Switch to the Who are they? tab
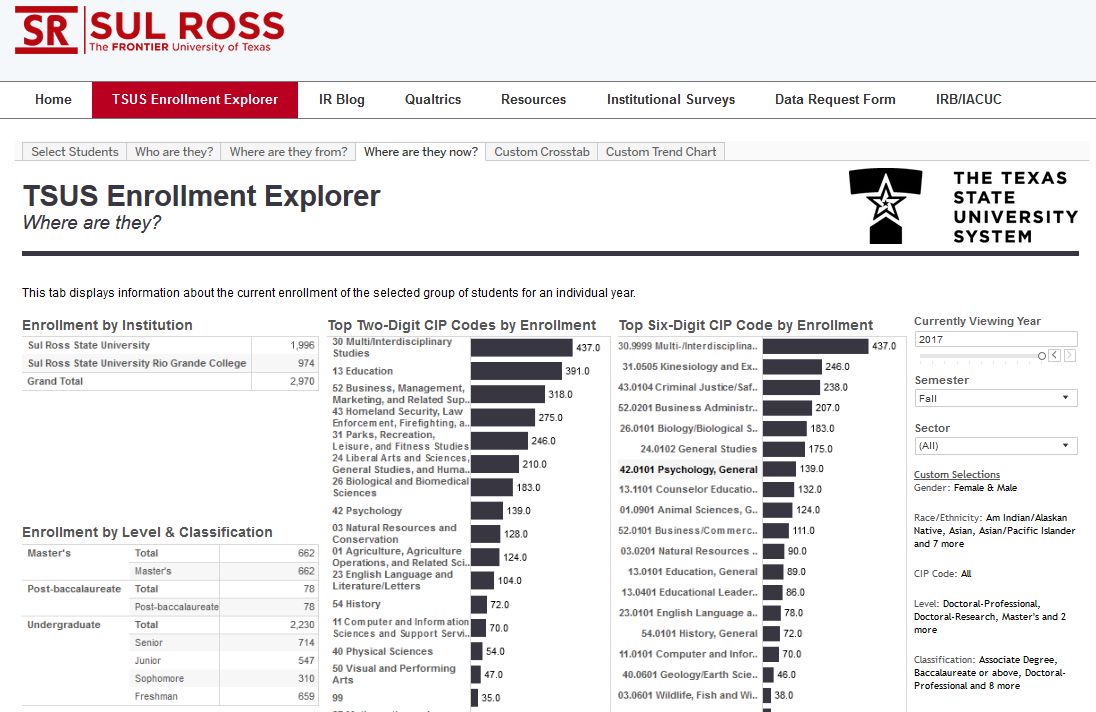 tap(174, 152)
